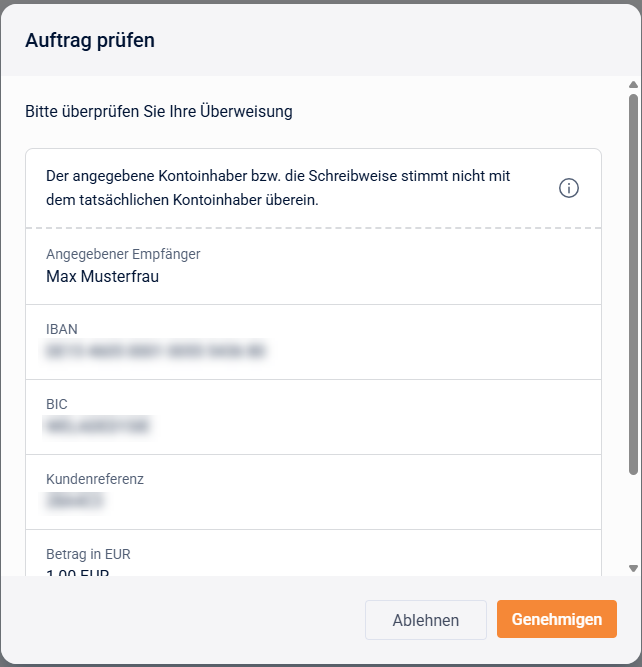Click the 1,00 EUR amount value
The image size is (642, 667).
pyautogui.click(x=78, y=573)
